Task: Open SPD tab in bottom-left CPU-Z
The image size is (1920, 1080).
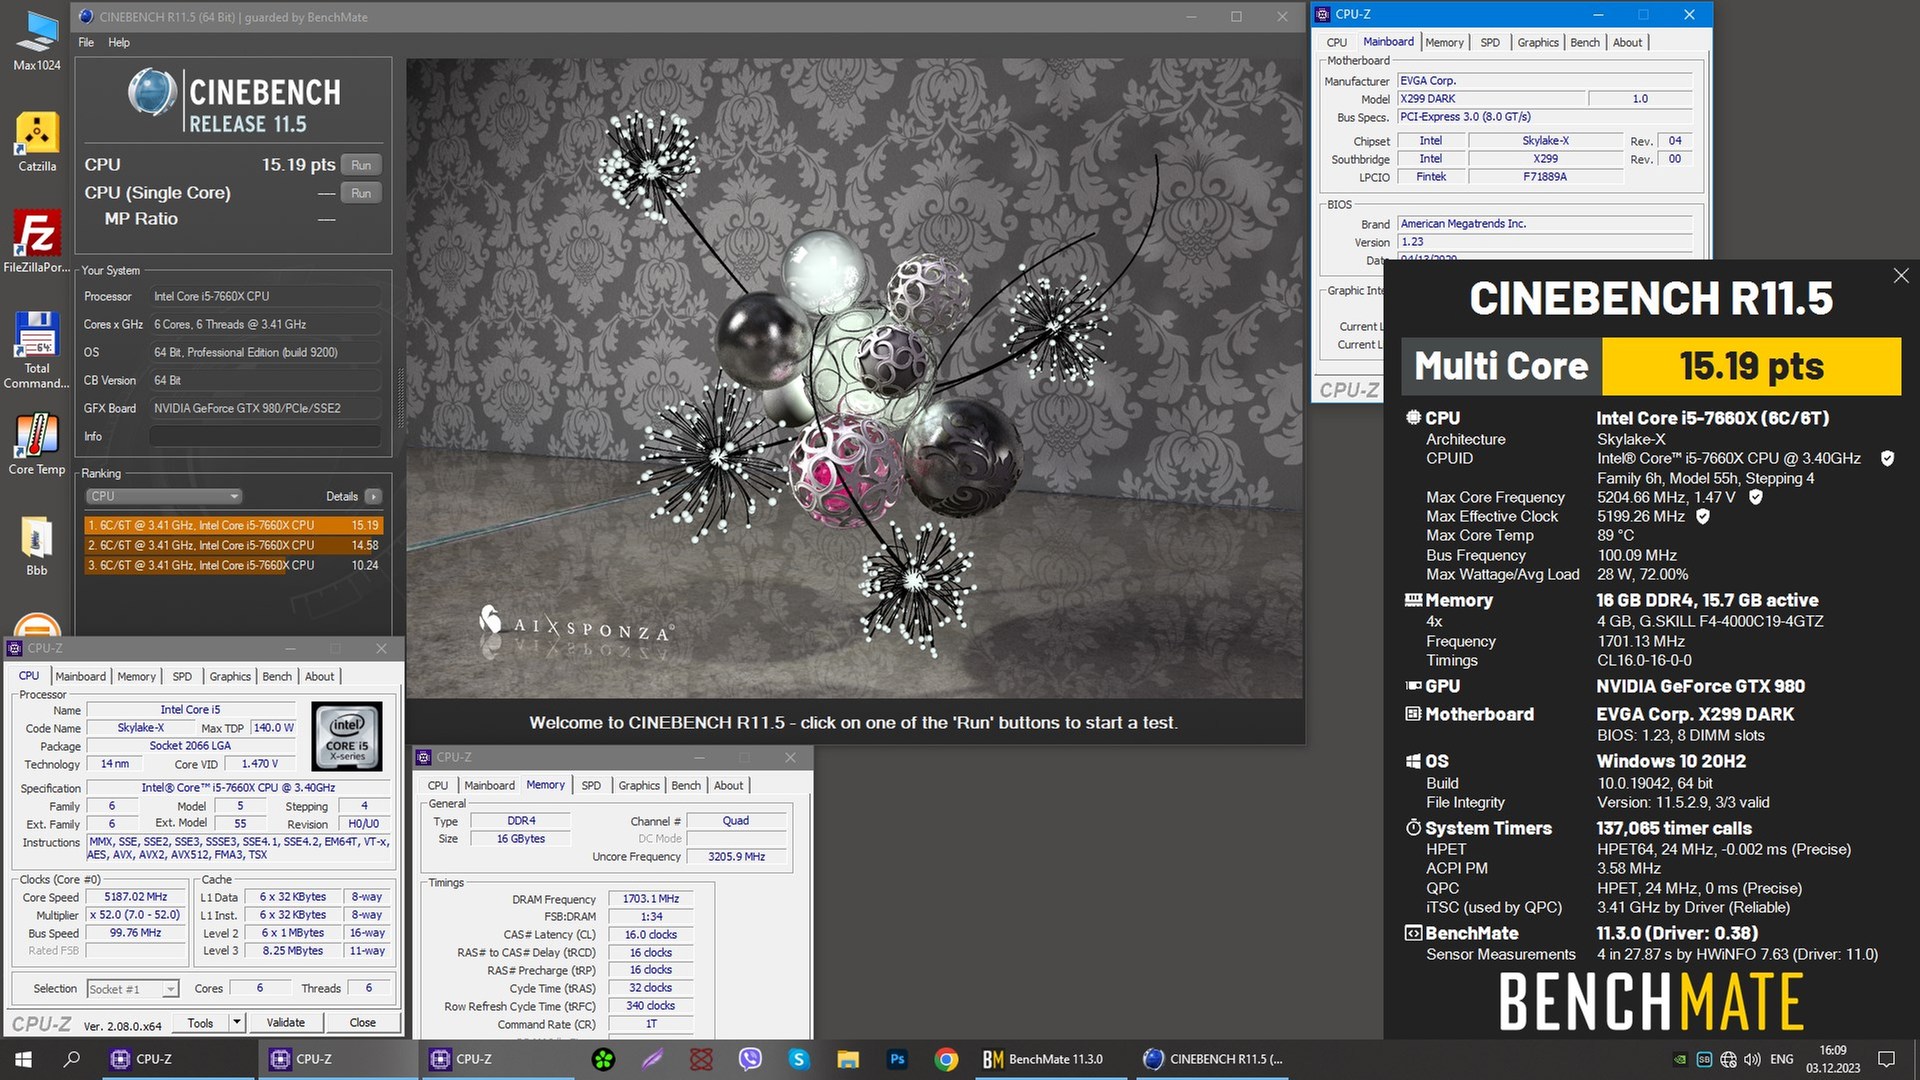Action: [182, 676]
